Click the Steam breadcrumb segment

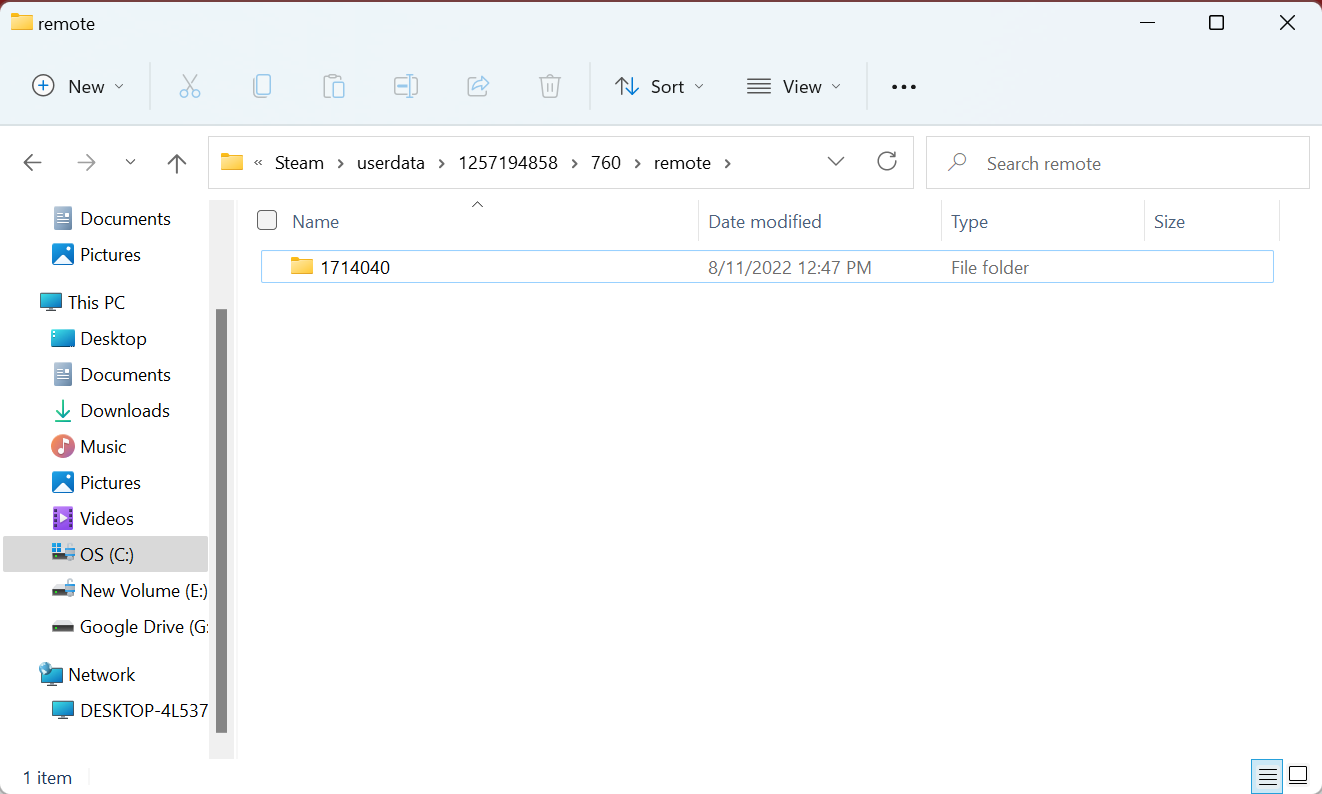[300, 163]
